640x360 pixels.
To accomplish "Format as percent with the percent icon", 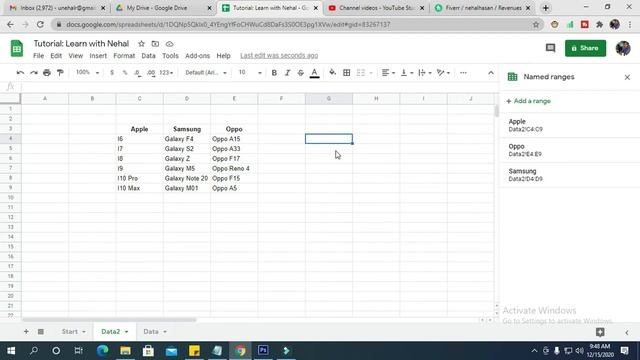I will pos(125,73).
